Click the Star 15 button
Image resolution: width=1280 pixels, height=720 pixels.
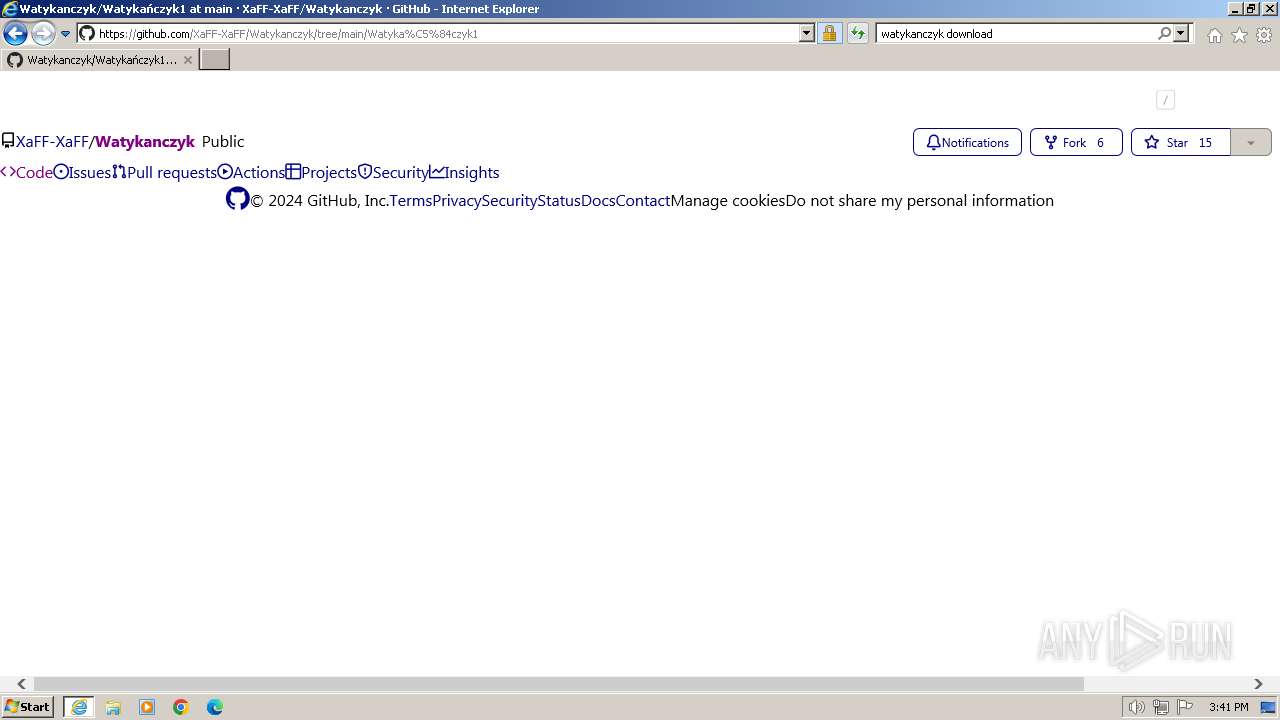coord(1180,142)
